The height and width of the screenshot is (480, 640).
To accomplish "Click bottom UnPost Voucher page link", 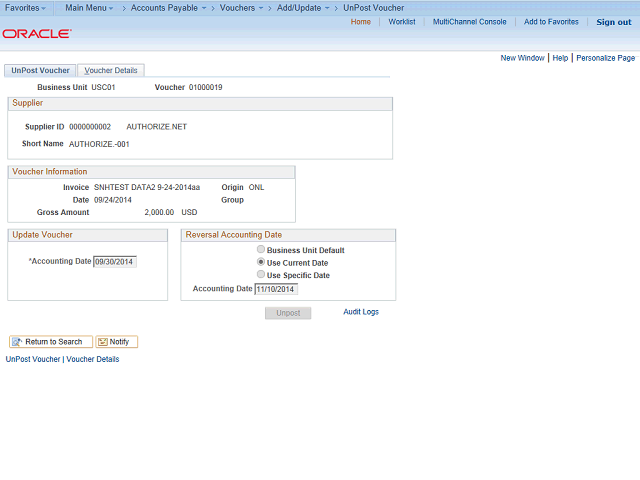I will click(x=33, y=359).
